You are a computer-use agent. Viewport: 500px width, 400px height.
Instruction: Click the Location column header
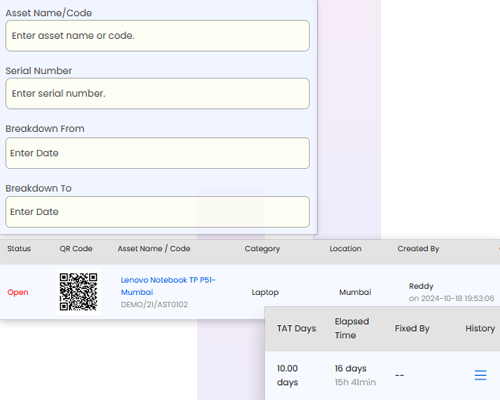point(346,249)
